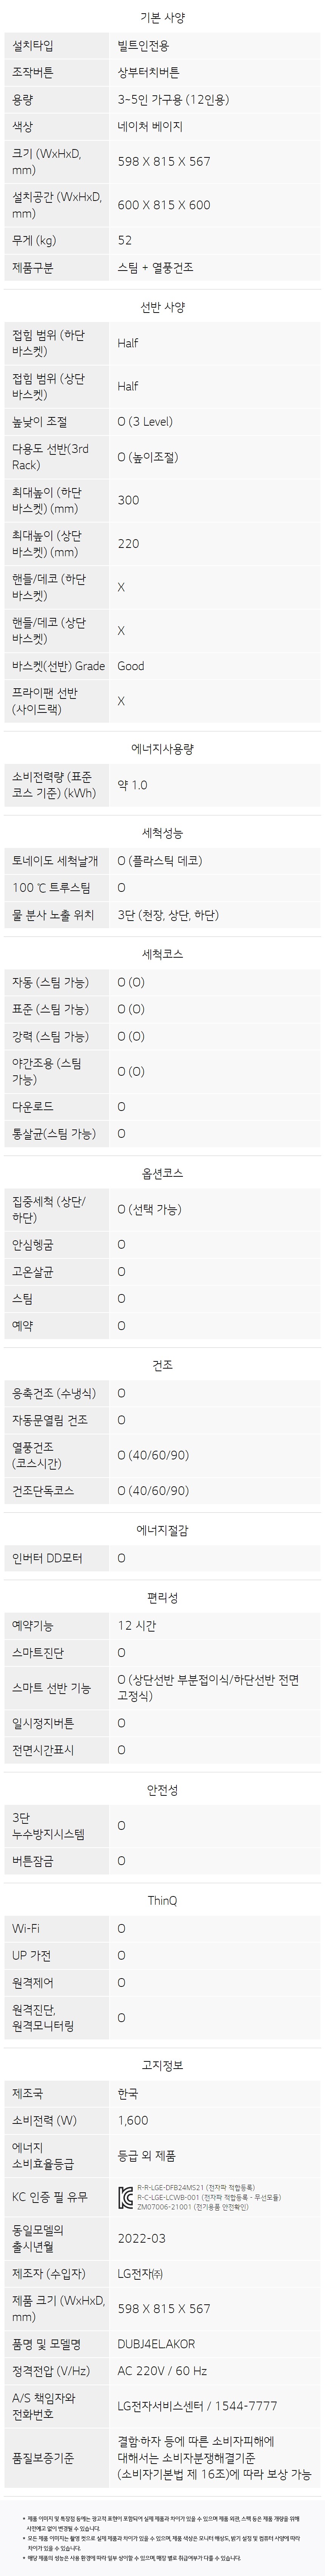This screenshot has width=325, height=2576.
Task: Select the 고지정보 section header
Action: tap(162, 2037)
